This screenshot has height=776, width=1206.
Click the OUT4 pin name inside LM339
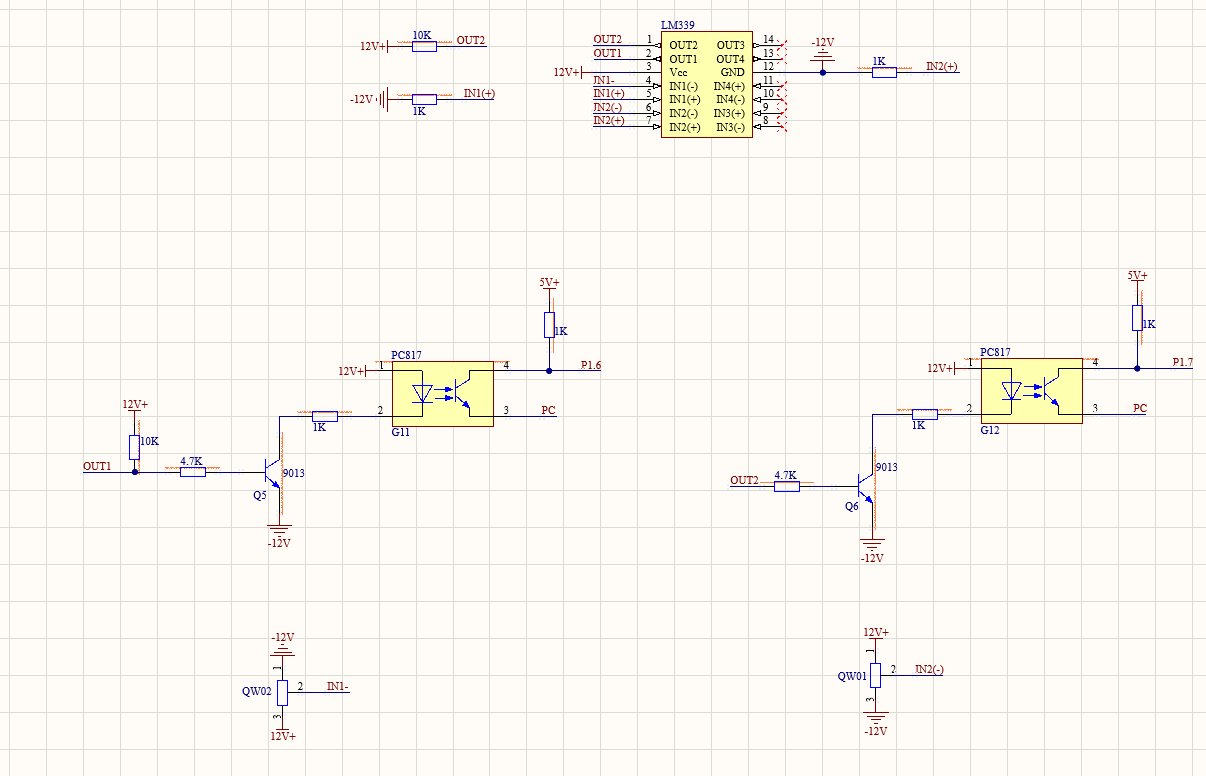pos(730,59)
